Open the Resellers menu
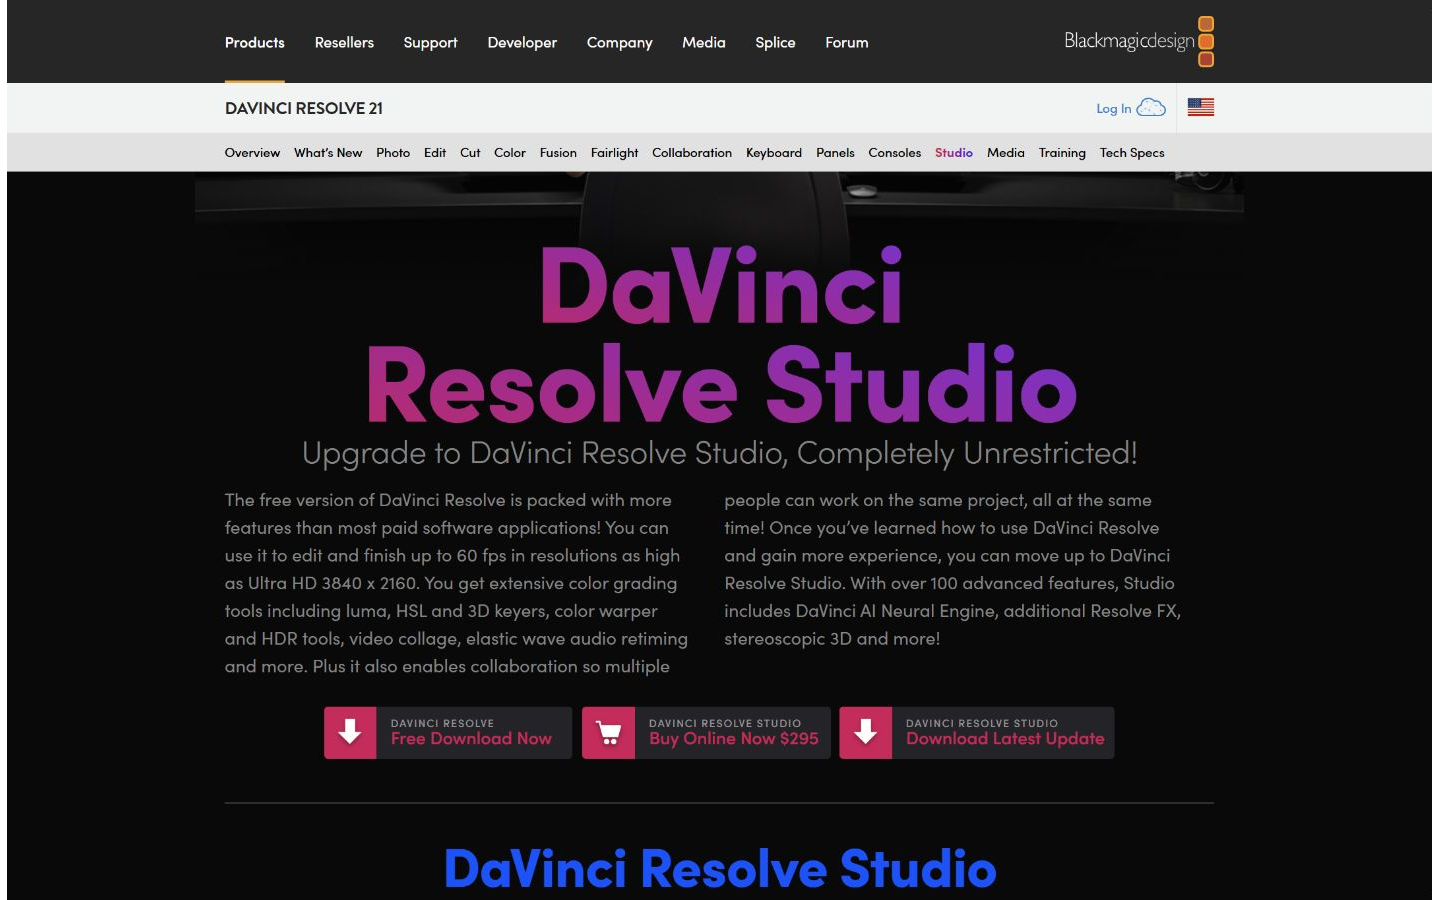 click(344, 42)
